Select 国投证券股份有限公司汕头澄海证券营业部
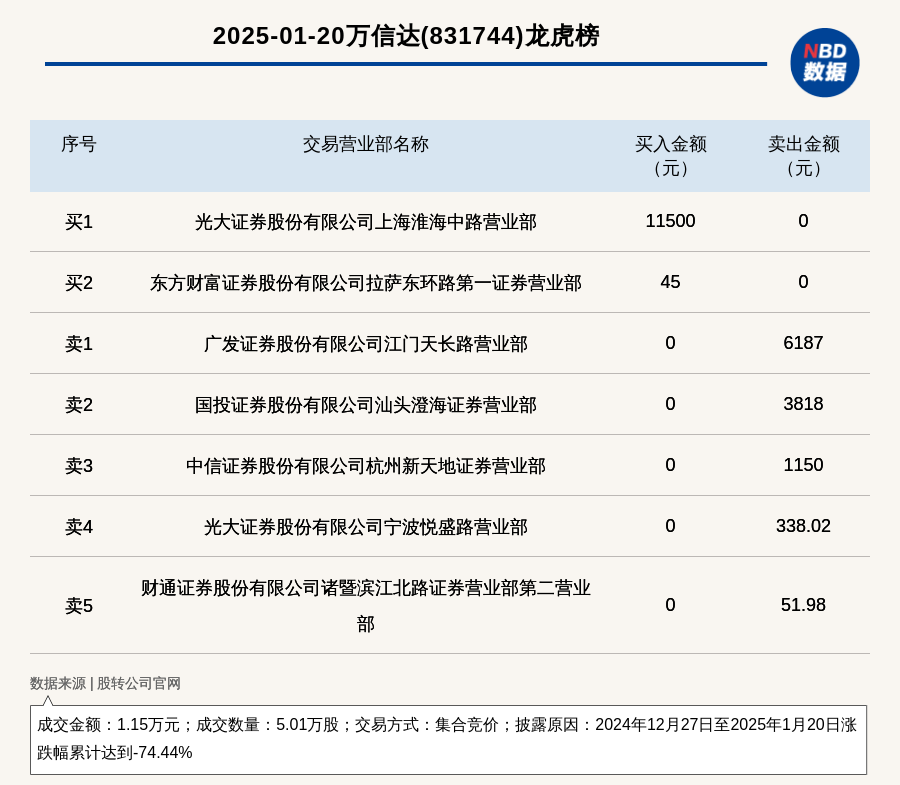 point(366,405)
